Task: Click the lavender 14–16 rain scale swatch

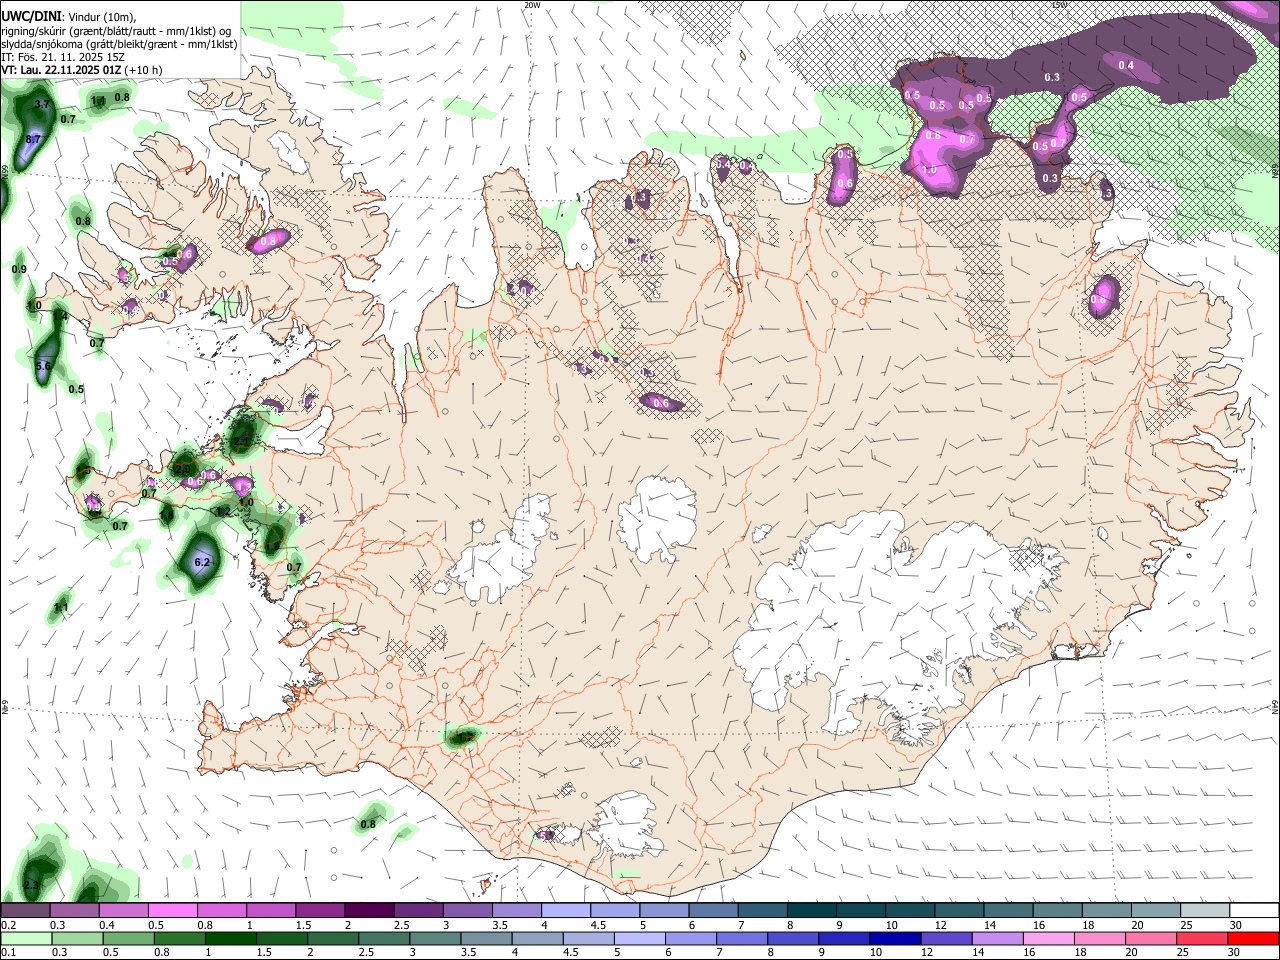Action: point(998,938)
